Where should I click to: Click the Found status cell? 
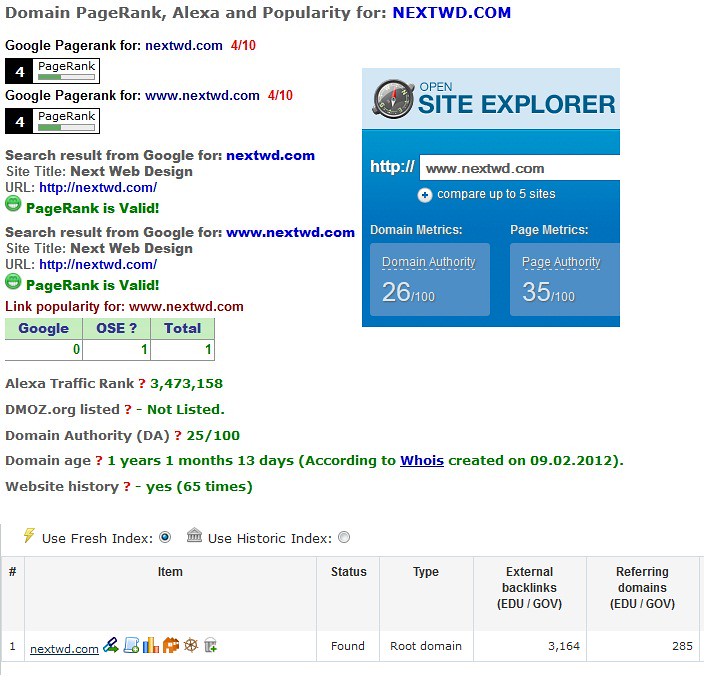[348, 646]
